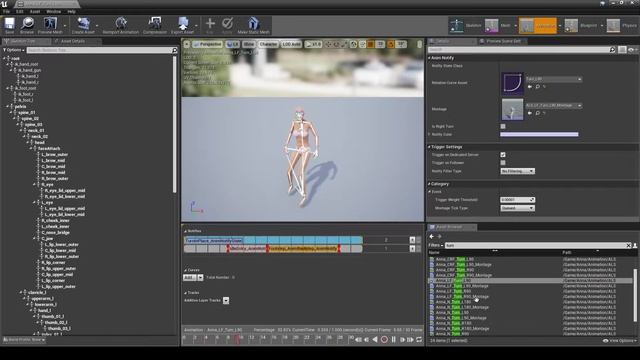Open the Edit menu
The image size is (640, 360).
pos(20,11)
